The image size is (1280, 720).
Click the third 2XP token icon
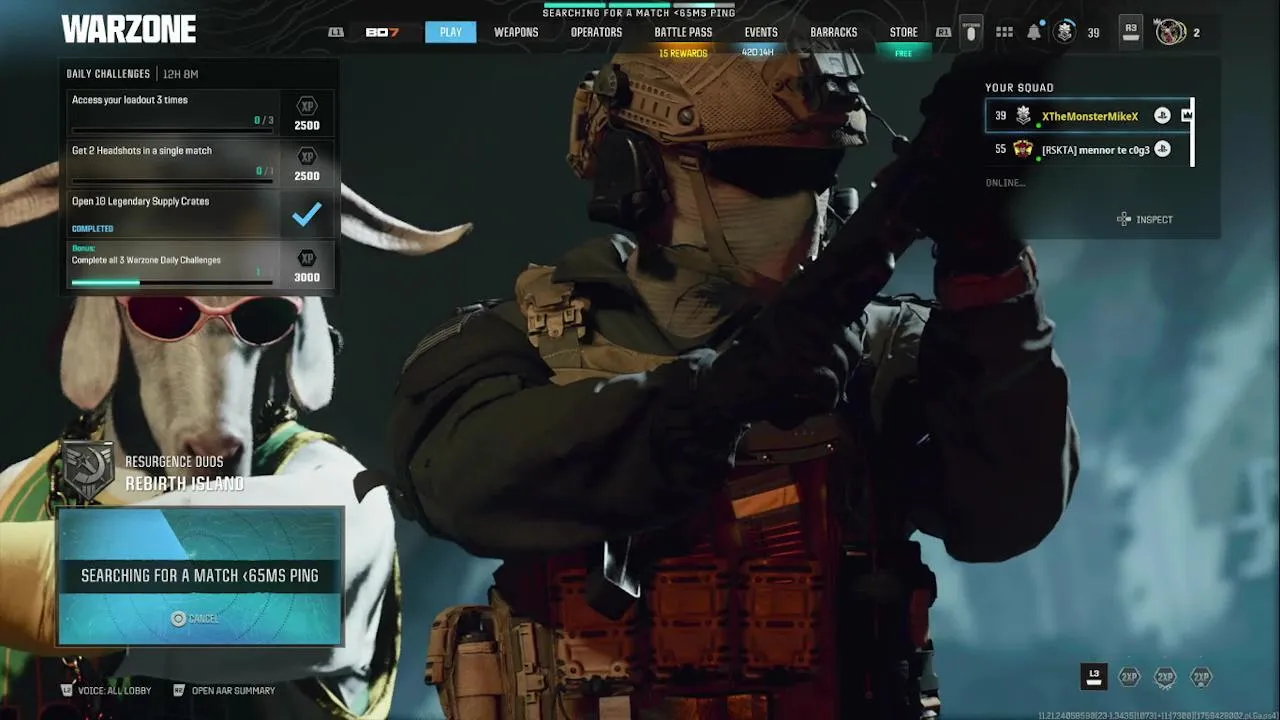pos(1201,677)
